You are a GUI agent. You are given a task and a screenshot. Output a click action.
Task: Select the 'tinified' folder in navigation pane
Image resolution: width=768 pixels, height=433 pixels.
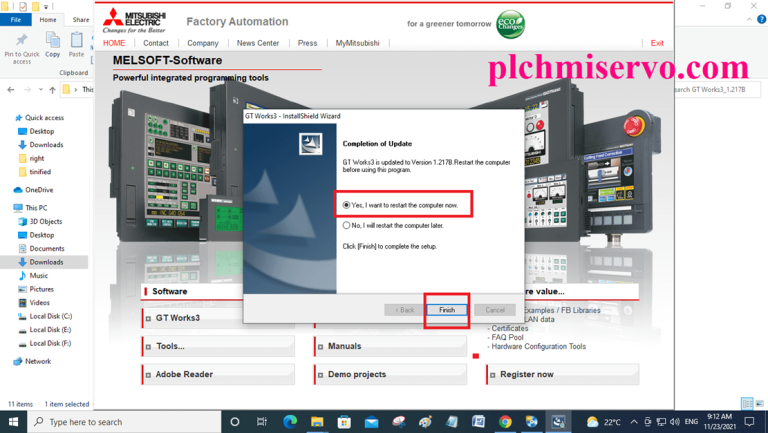(34, 172)
